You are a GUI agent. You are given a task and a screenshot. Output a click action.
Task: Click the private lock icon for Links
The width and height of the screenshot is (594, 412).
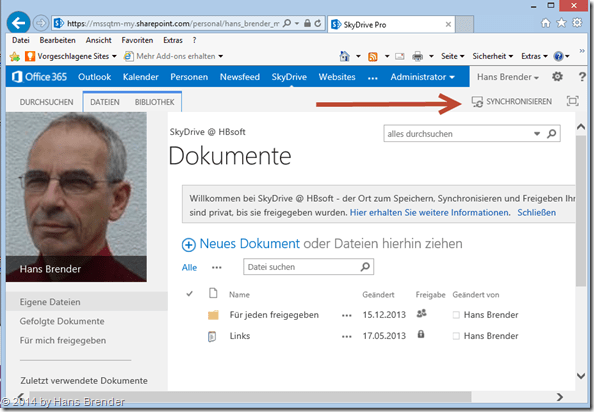tap(421, 334)
